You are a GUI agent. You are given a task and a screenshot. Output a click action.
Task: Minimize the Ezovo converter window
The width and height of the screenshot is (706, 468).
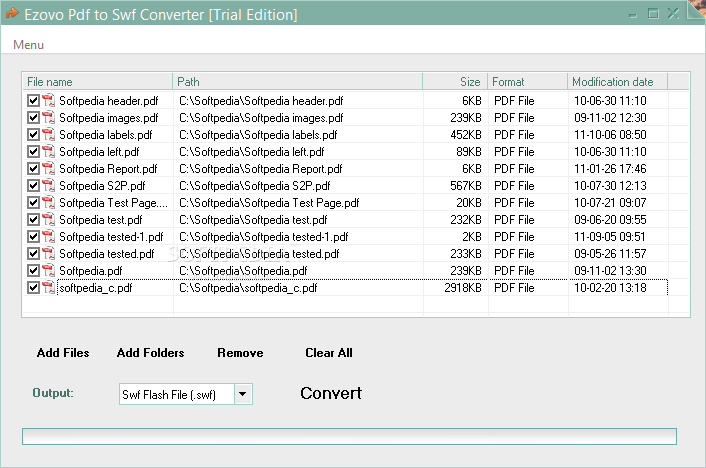click(x=633, y=14)
